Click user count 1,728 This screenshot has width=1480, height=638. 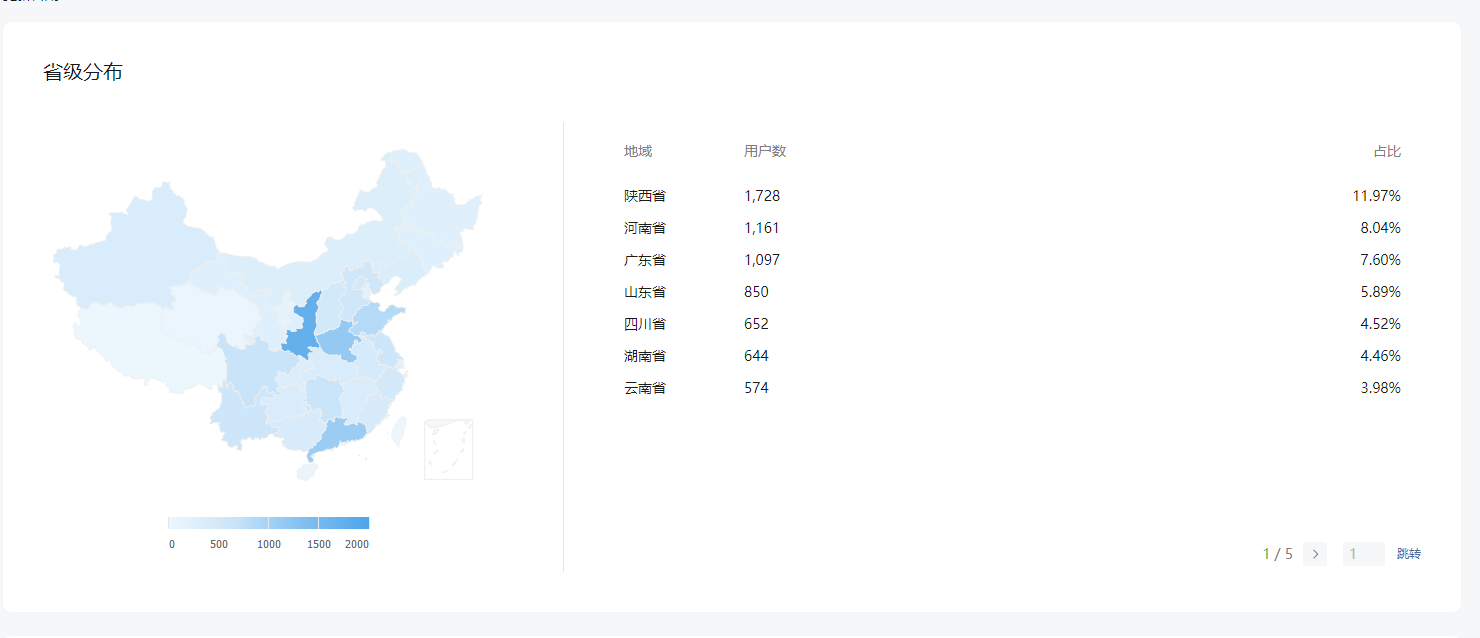pos(762,196)
